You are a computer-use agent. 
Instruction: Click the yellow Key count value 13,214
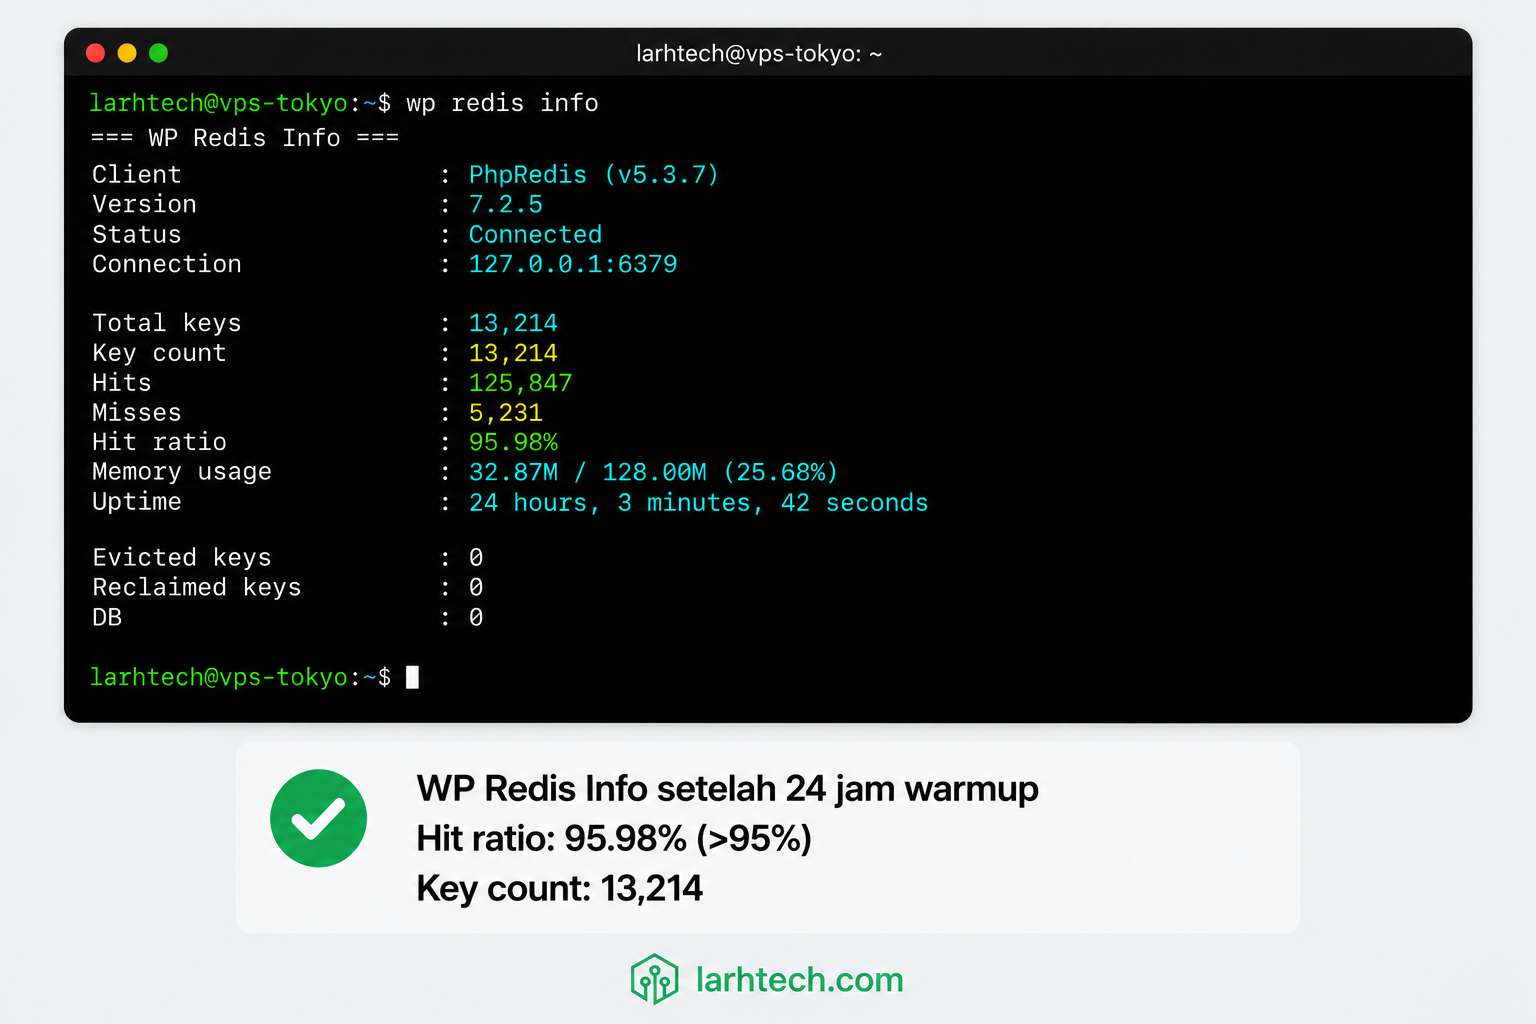[513, 353]
